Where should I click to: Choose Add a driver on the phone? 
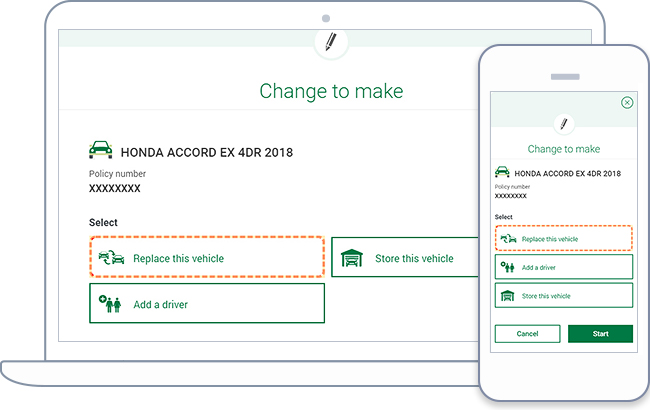(x=564, y=267)
